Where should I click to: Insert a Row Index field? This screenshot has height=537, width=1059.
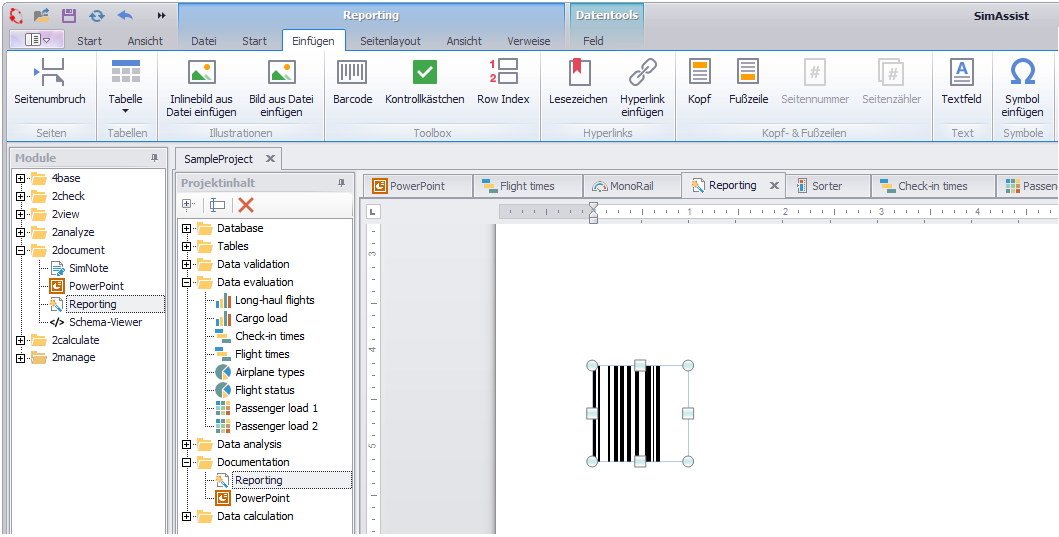pos(503,82)
